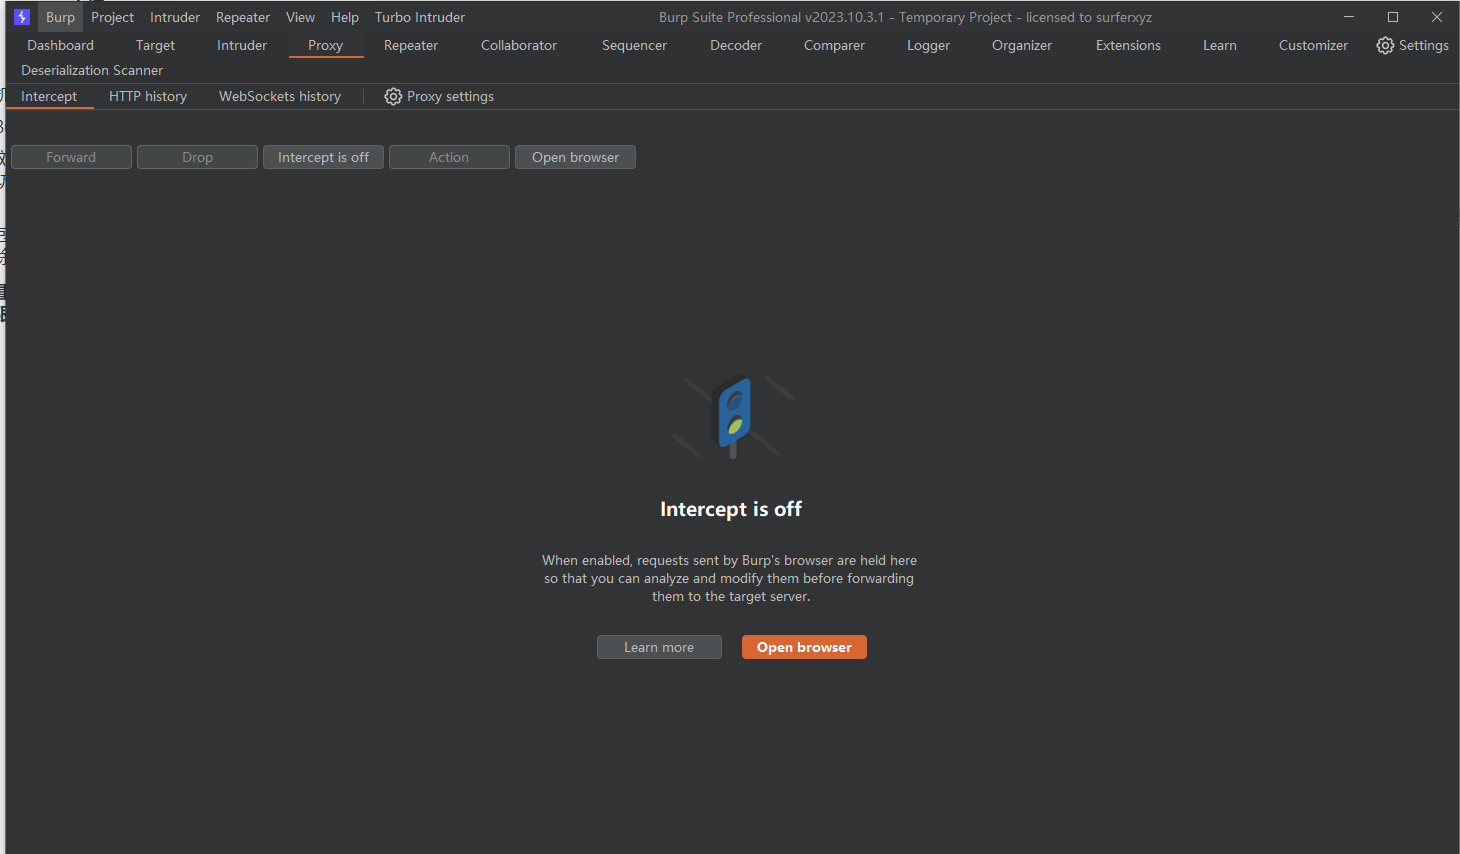This screenshot has width=1460, height=854.
Task: Open the Comparer tab
Action: (x=834, y=45)
